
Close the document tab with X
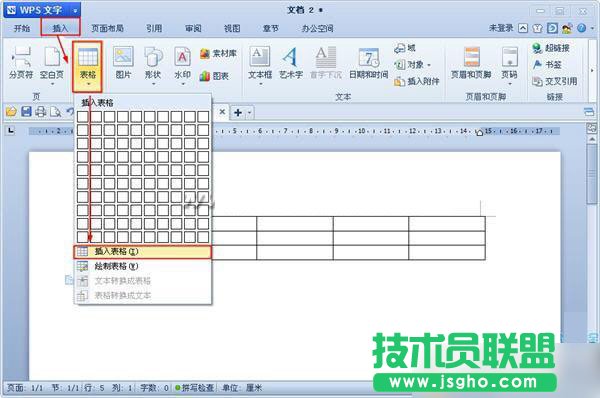pos(222,112)
